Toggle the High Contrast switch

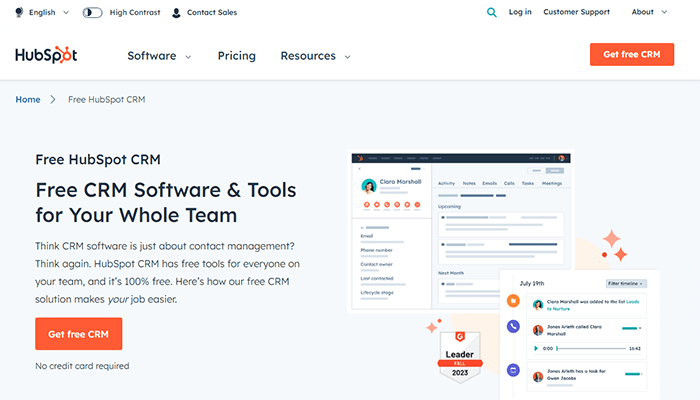click(x=92, y=13)
